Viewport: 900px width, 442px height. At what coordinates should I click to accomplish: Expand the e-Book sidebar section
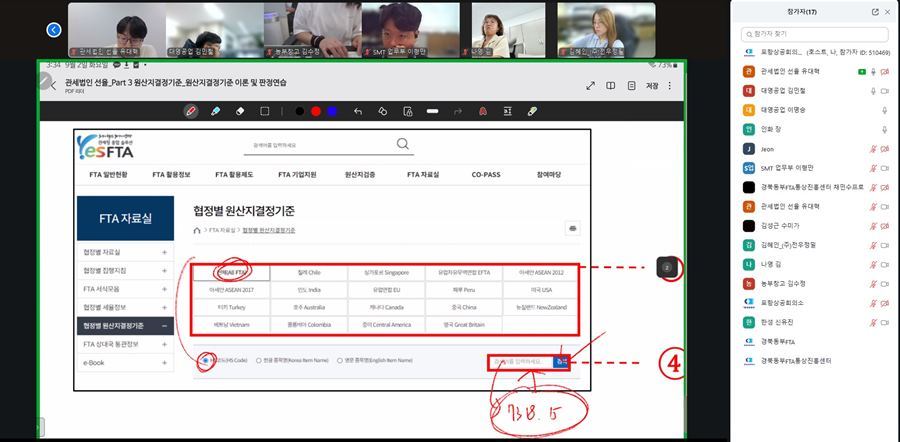(x=164, y=362)
